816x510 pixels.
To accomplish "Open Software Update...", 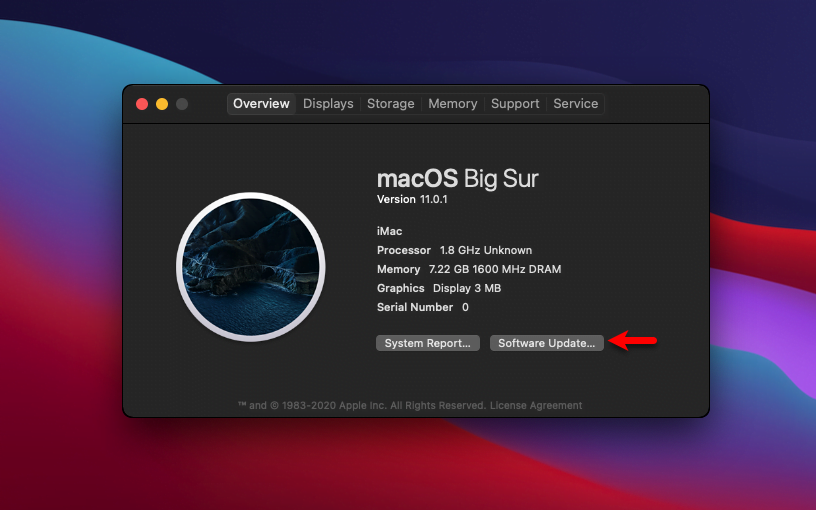I will coord(546,343).
